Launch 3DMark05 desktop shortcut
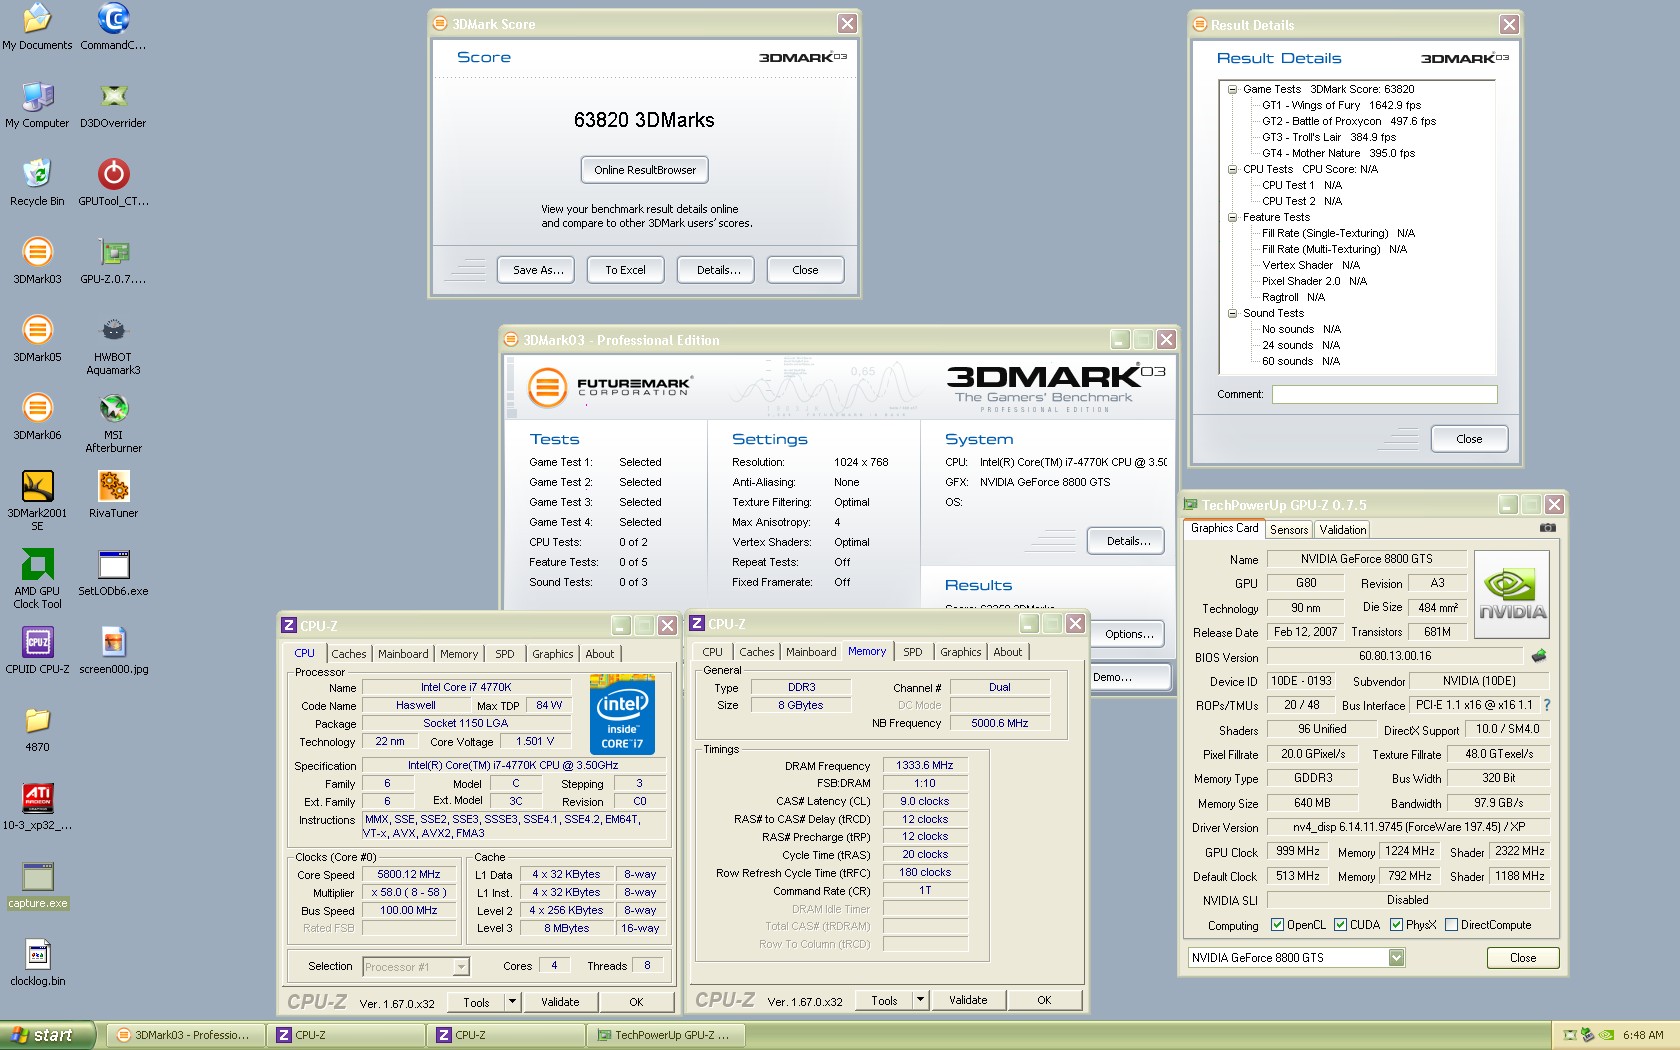Image resolution: width=1680 pixels, height=1050 pixels. (37, 339)
